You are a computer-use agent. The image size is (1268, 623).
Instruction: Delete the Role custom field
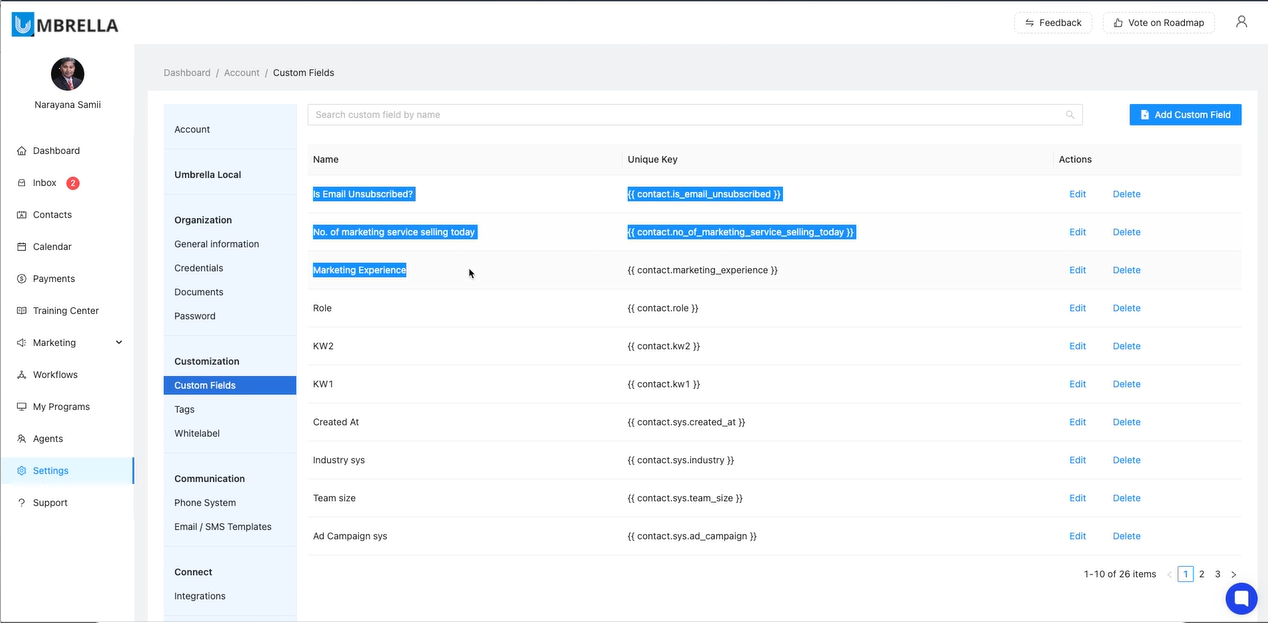tap(1126, 308)
